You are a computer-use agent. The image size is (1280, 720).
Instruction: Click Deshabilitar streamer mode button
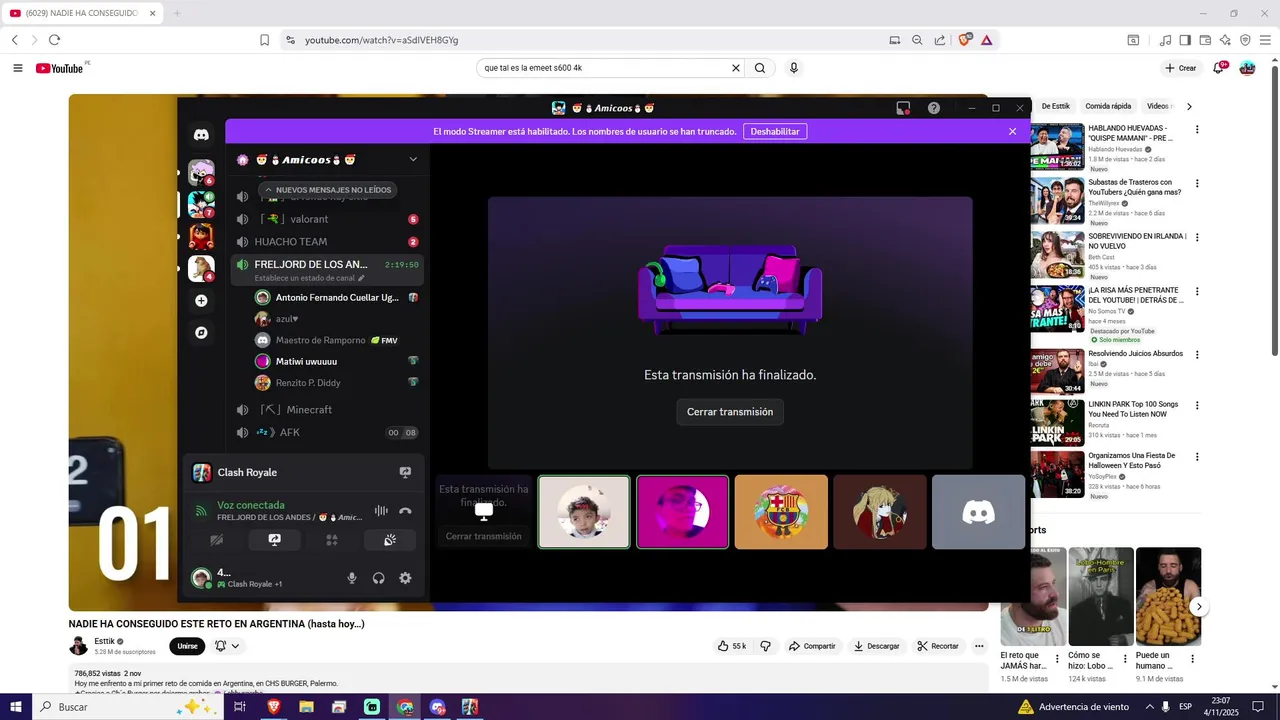[775, 131]
